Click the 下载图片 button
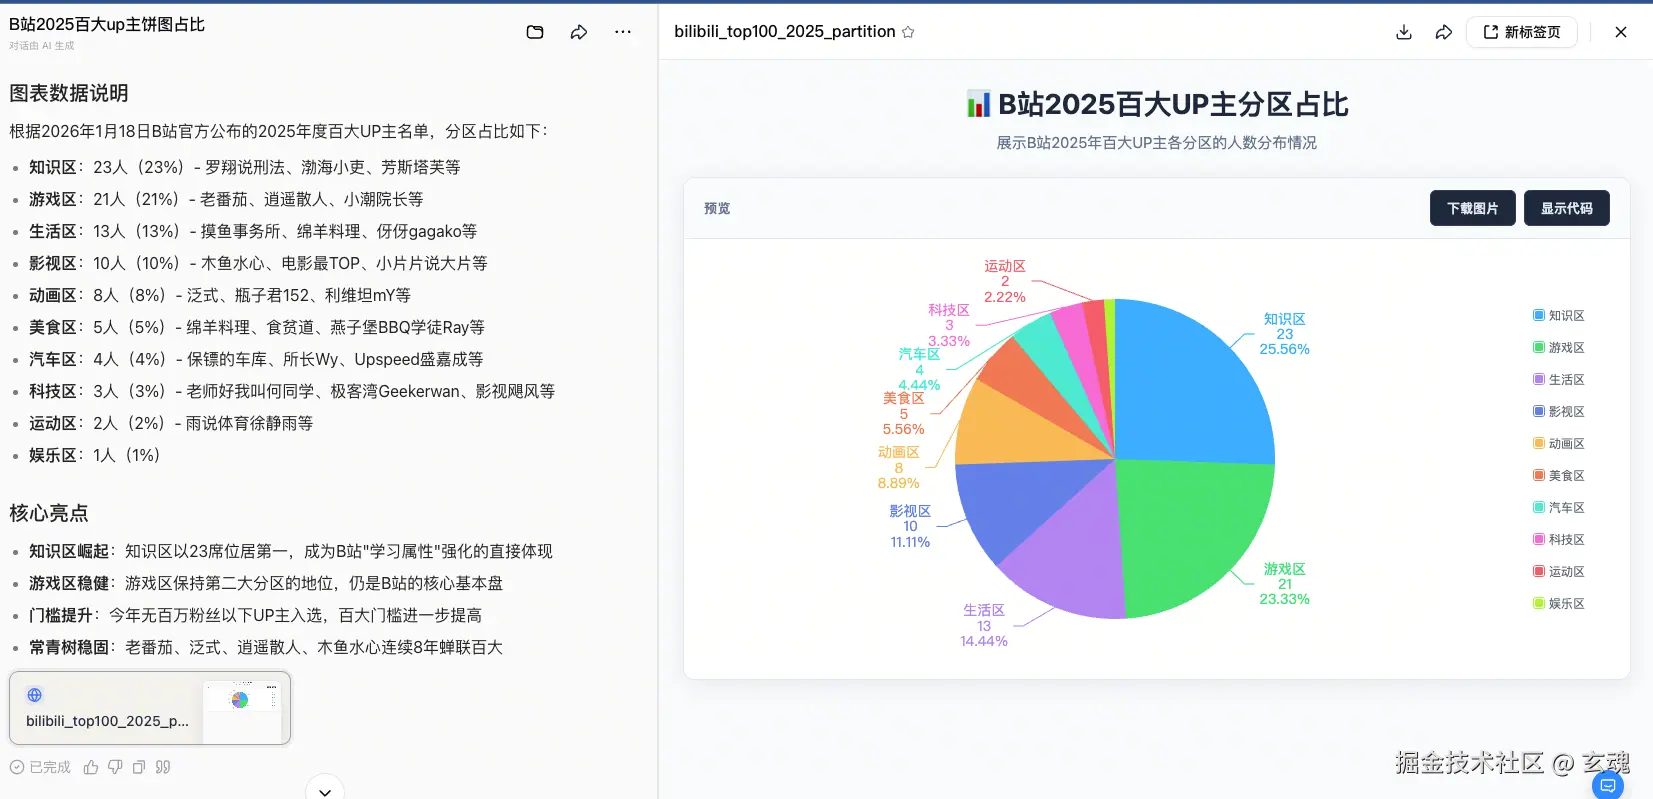Image resolution: width=1653 pixels, height=799 pixels. 1472,208
